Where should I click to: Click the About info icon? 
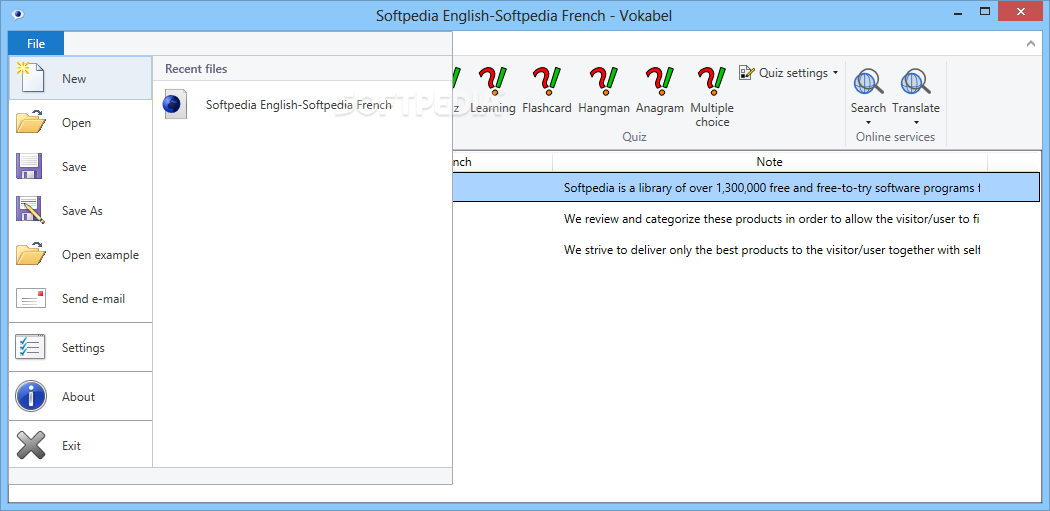(x=31, y=396)
